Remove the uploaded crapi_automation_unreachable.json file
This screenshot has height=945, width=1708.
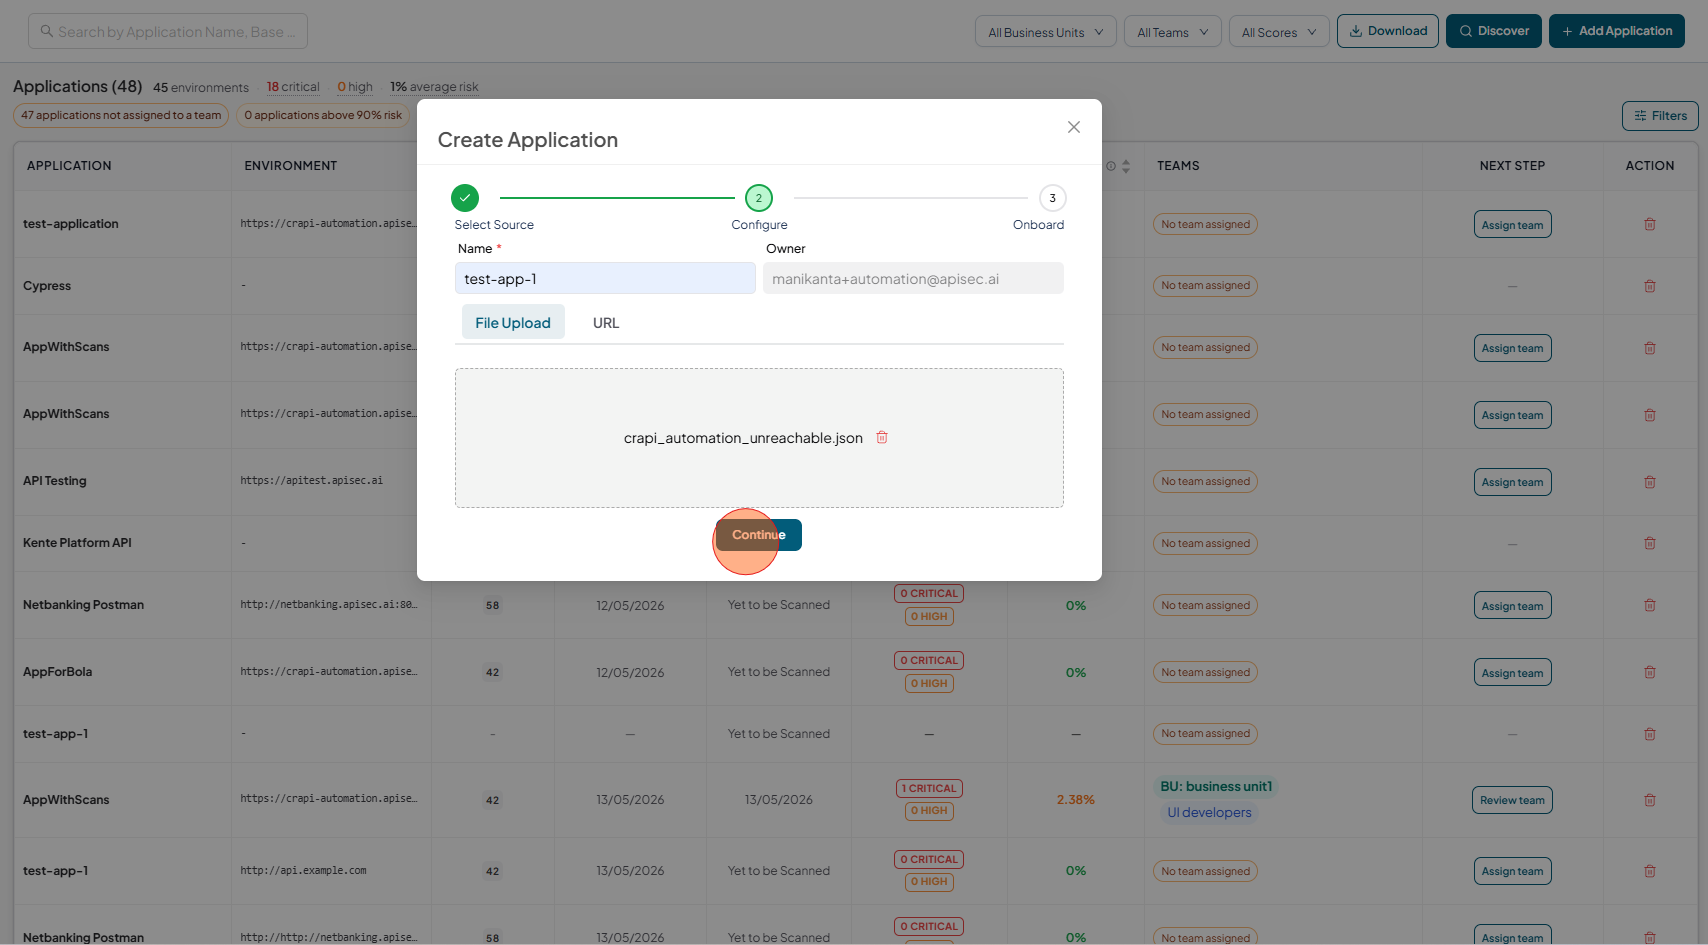coord(882,437)
